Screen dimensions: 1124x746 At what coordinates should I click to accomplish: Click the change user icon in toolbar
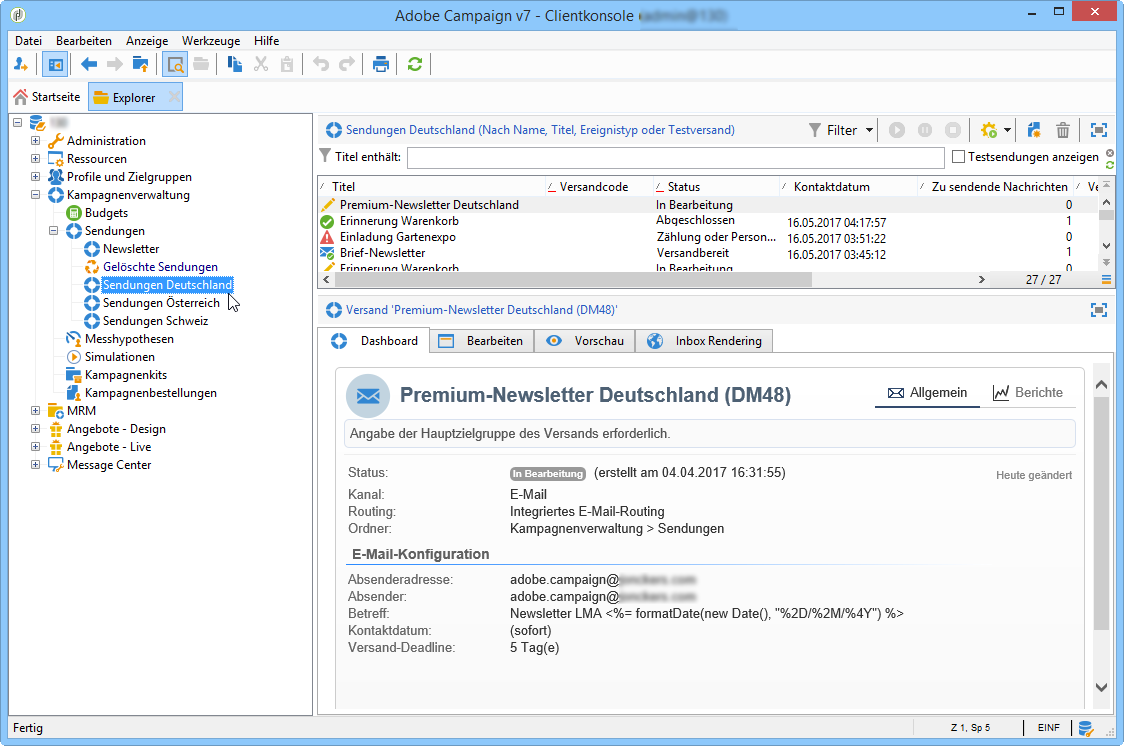[21, 64]
